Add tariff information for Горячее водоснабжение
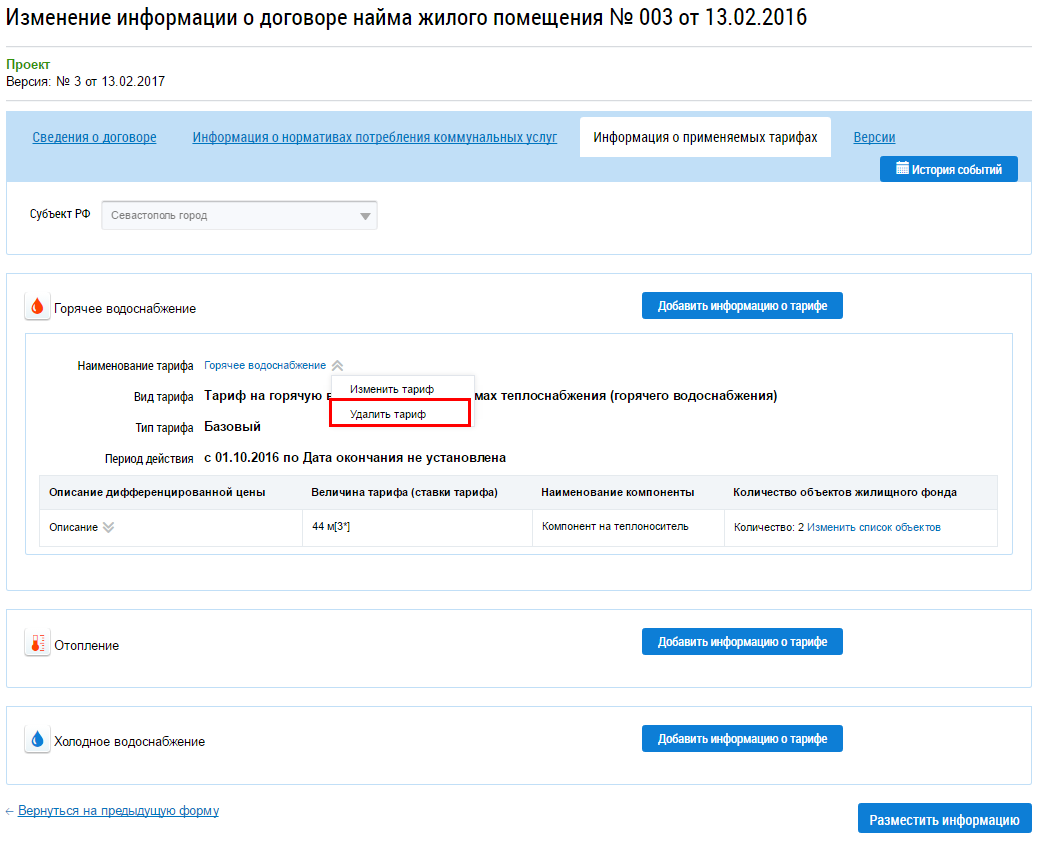1046x843 pixels. click(x=742, y=306)
